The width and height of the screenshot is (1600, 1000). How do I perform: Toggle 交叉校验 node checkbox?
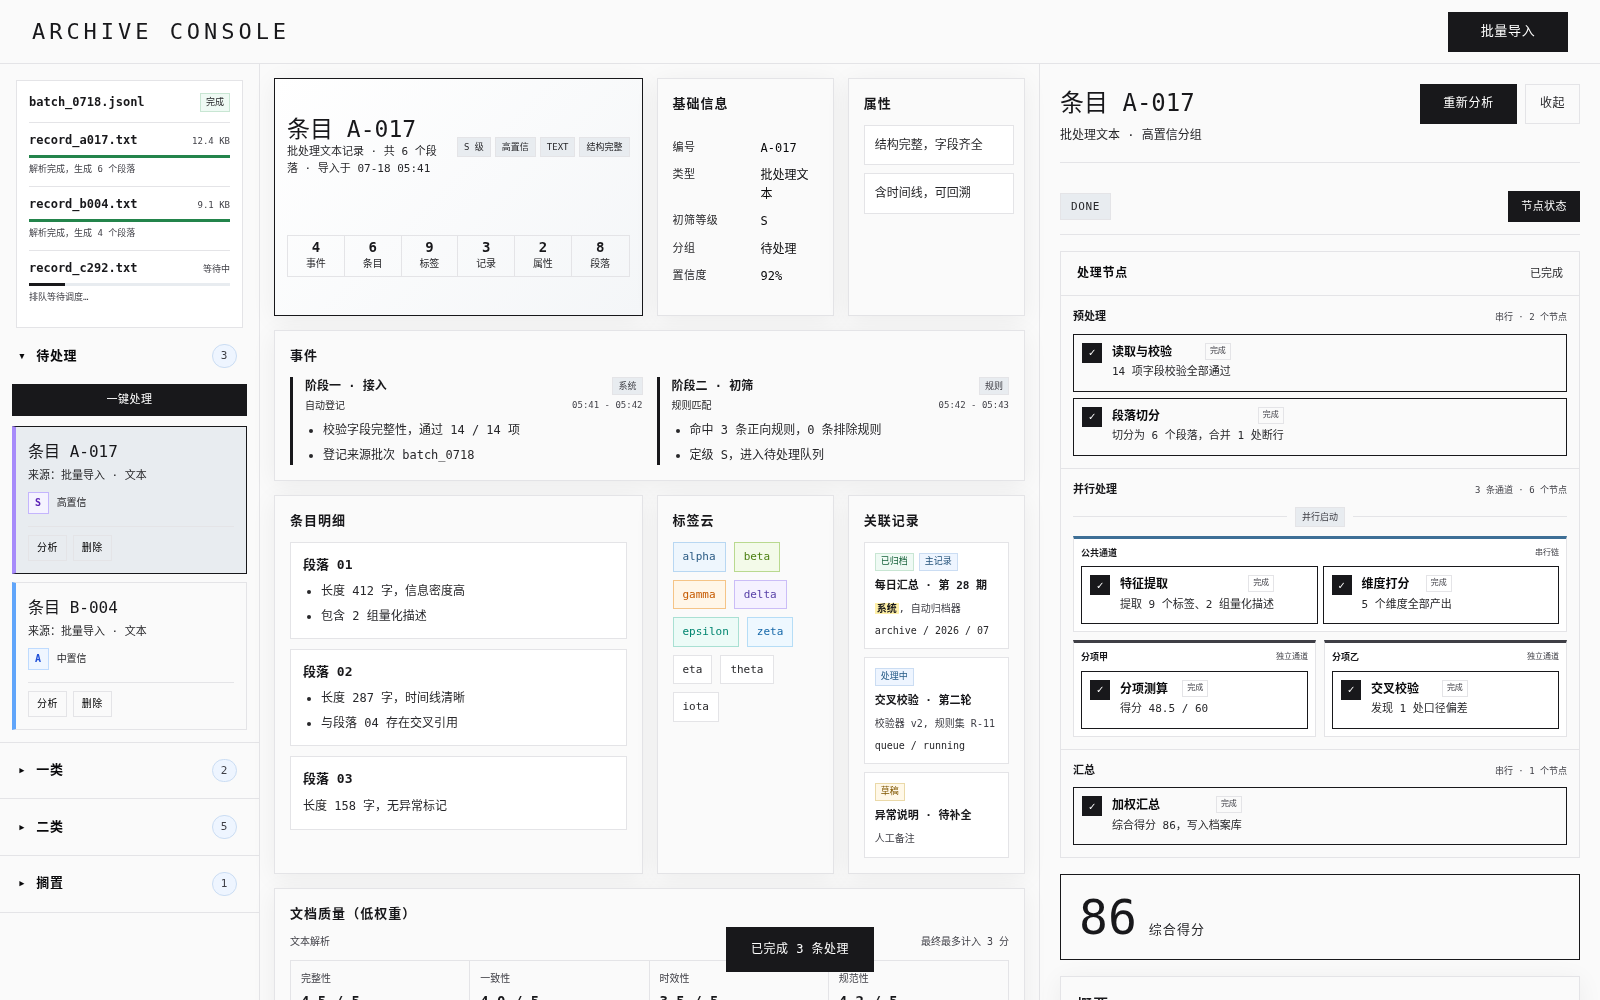[1351, 690]
